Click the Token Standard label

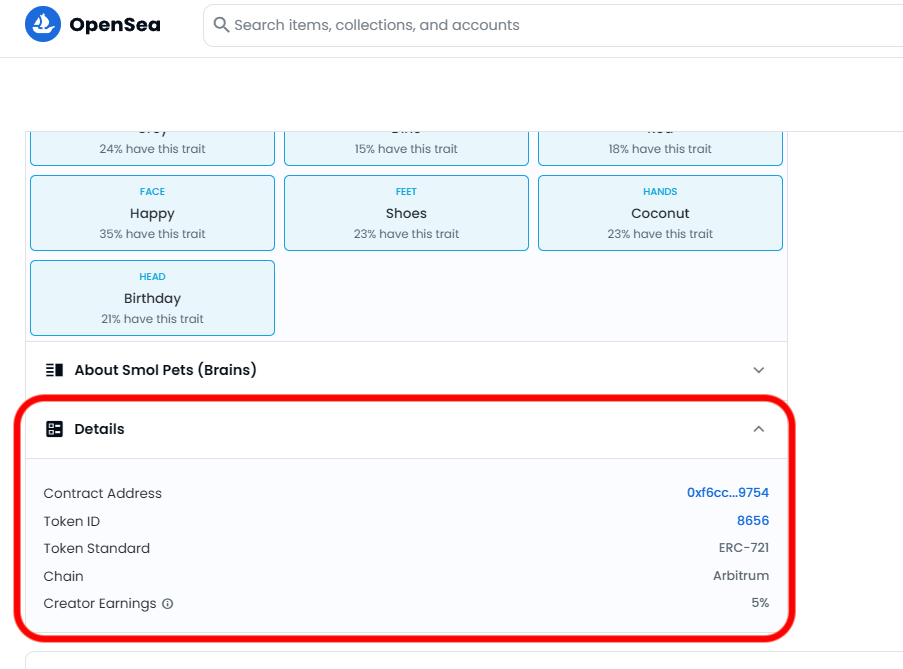[97, 549]
